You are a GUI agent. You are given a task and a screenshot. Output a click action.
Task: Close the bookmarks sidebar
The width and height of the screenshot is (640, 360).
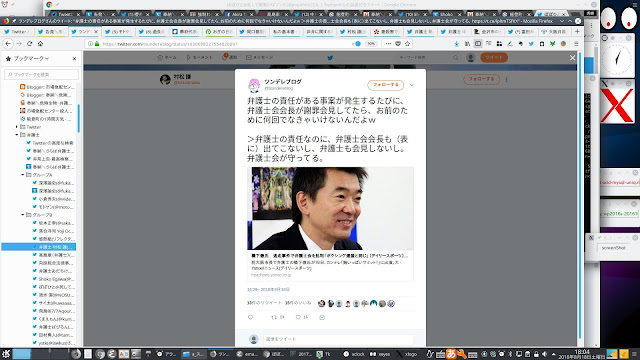pos(74,59)
